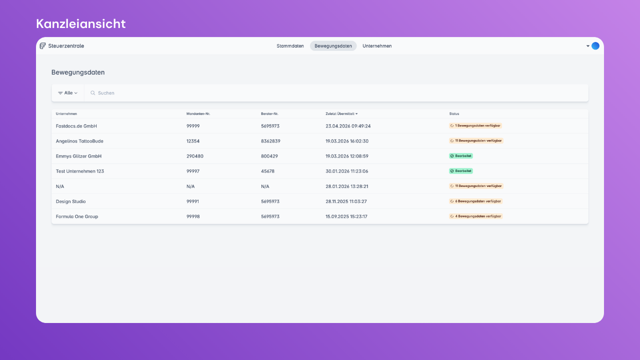Click the timestamp 28.11.2025 11:03:27
The width and height of the screenshot is (640, 360).
click(x=346, y=202)
